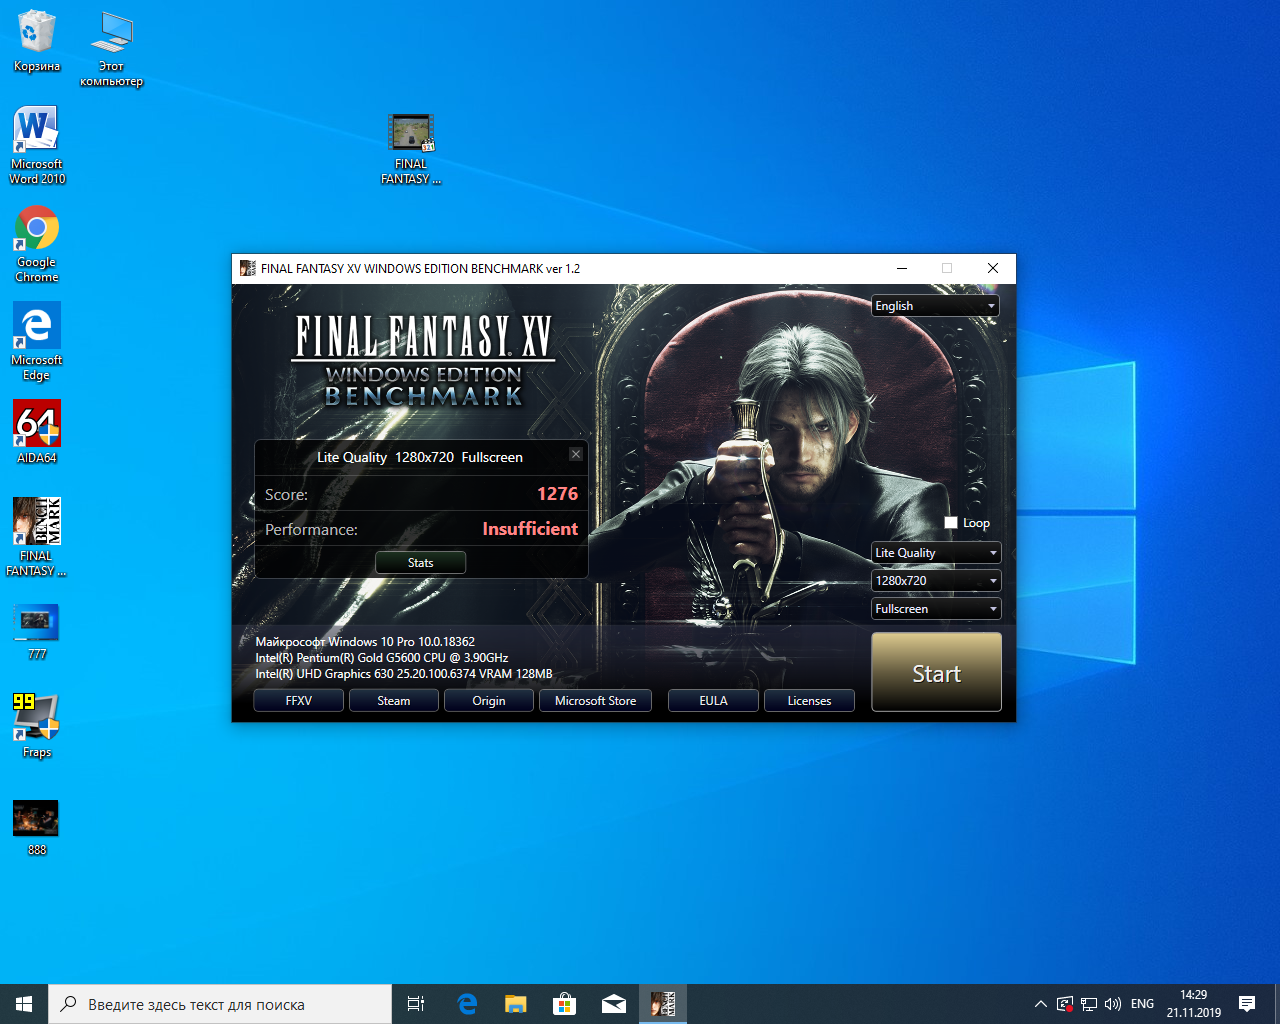Select the 888 image file icon
Viewport: 1280px width, 1024px height.
pos(37,827)
